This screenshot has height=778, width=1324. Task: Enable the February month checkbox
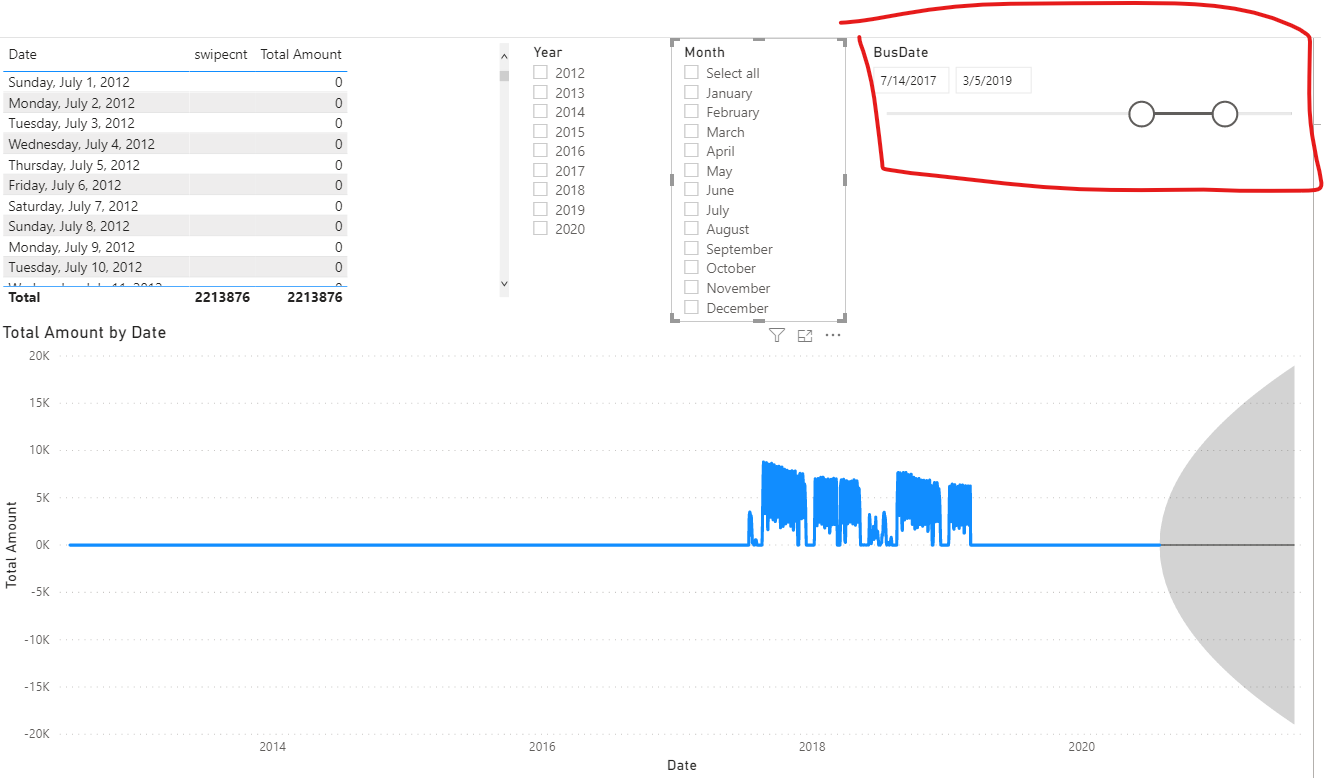point(692,111)
